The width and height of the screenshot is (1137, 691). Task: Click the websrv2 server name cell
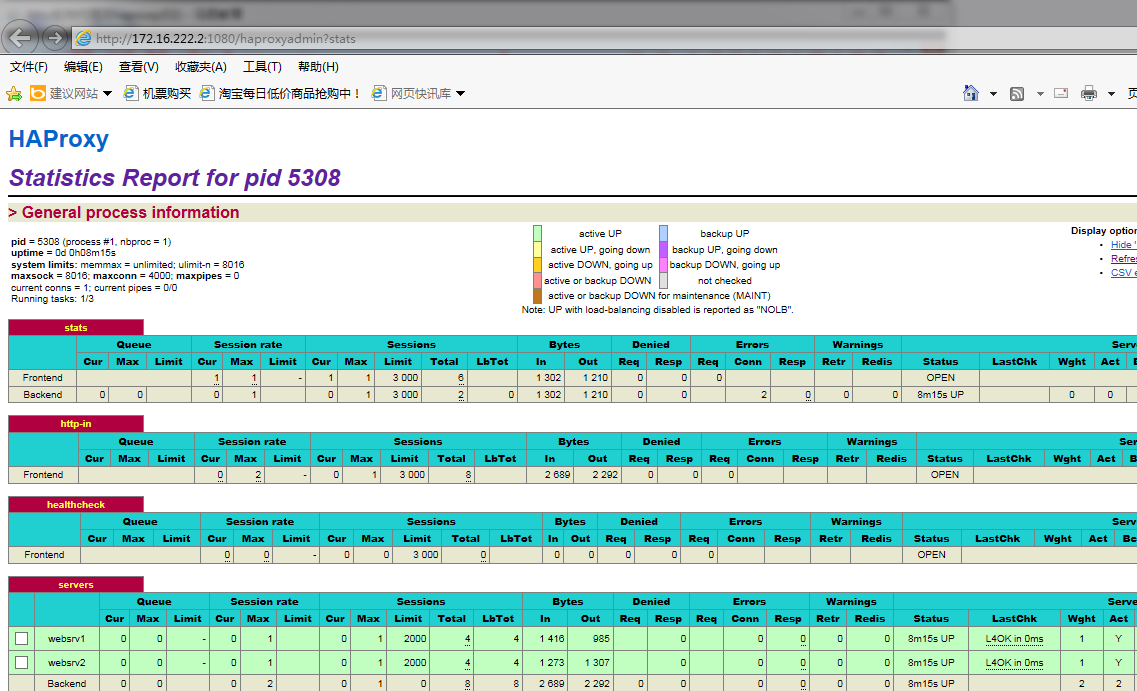(x=67, y=663)
